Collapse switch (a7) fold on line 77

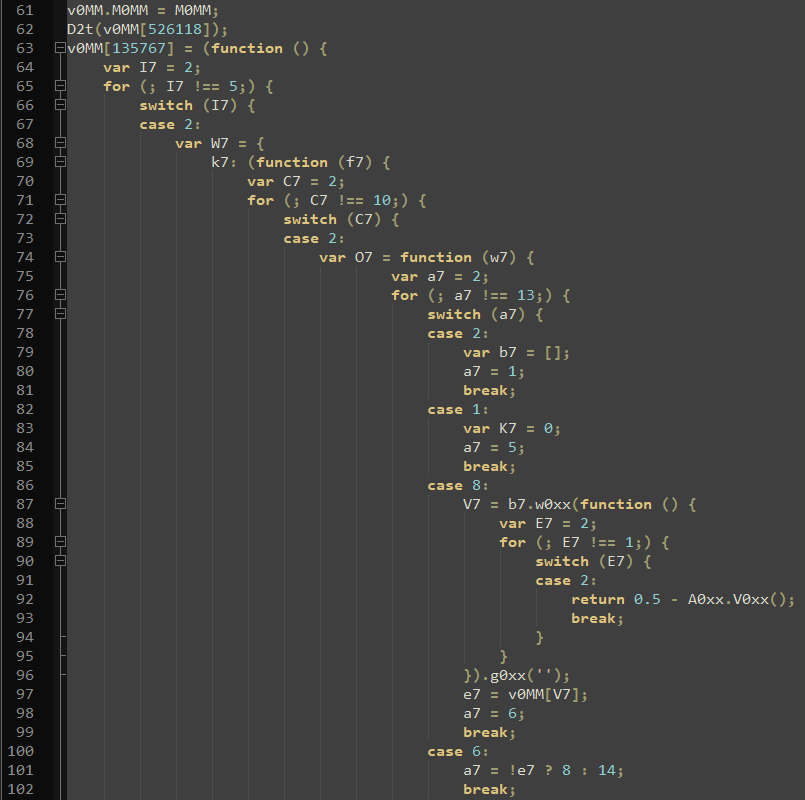tap(60, 314)
